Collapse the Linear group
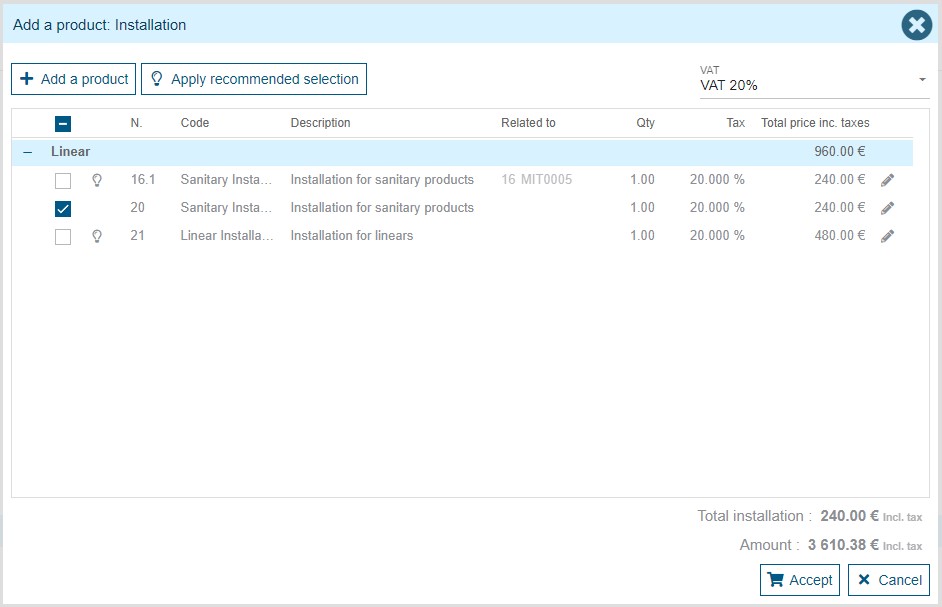The height and width of the screenshot is (607, 942). pyautogui.click(x=27, y=152)
